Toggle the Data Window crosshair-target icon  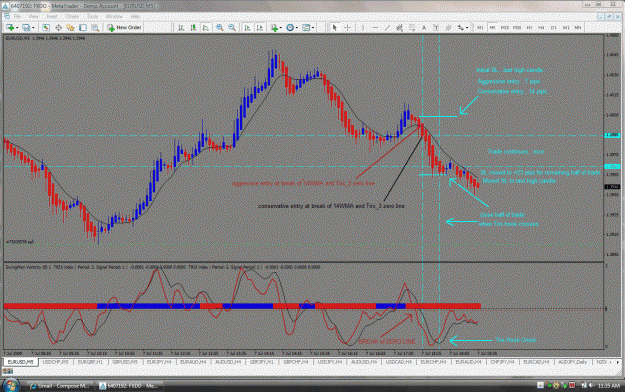[x=58, y=28]
